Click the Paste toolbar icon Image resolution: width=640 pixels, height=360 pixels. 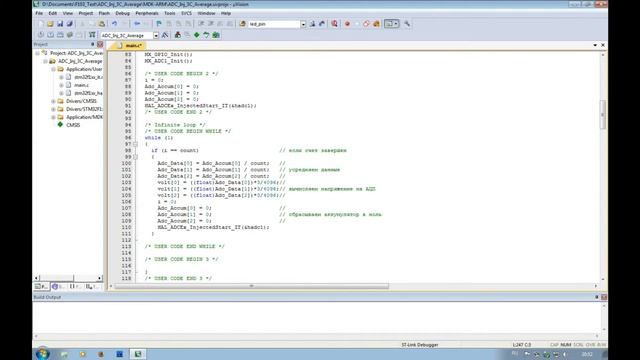pos(102,24)
